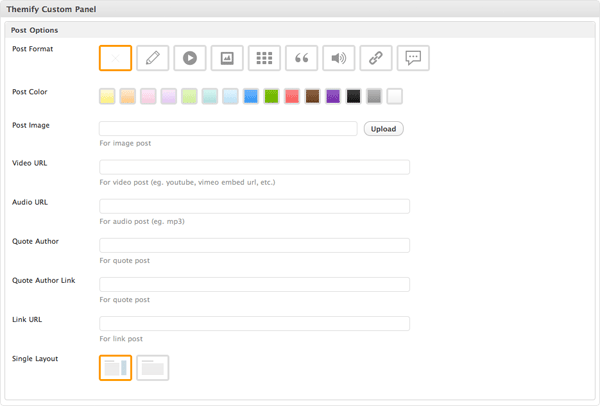The width and height of the screenshot is (600, 406).
Task: Click the Themify Custom Panel header
Action: pos(300,9)
